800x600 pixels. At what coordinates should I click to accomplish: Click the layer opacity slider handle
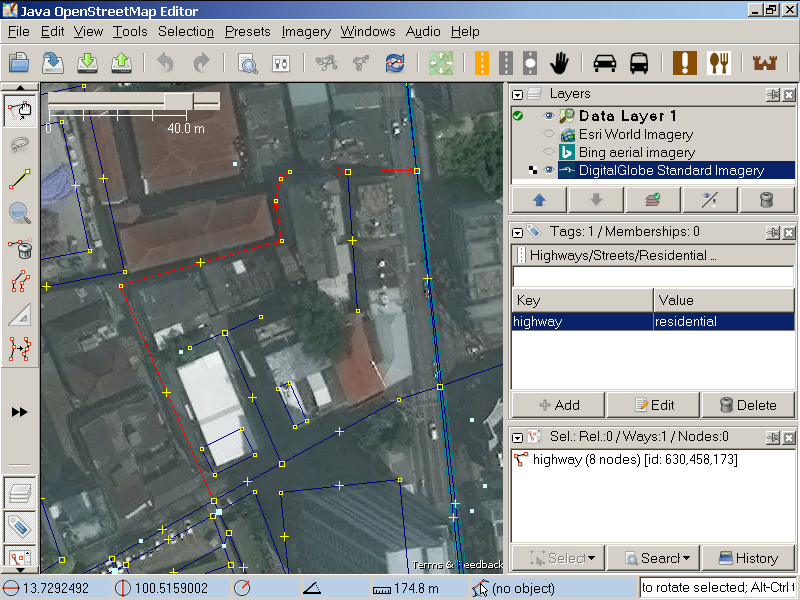[180, 101]
